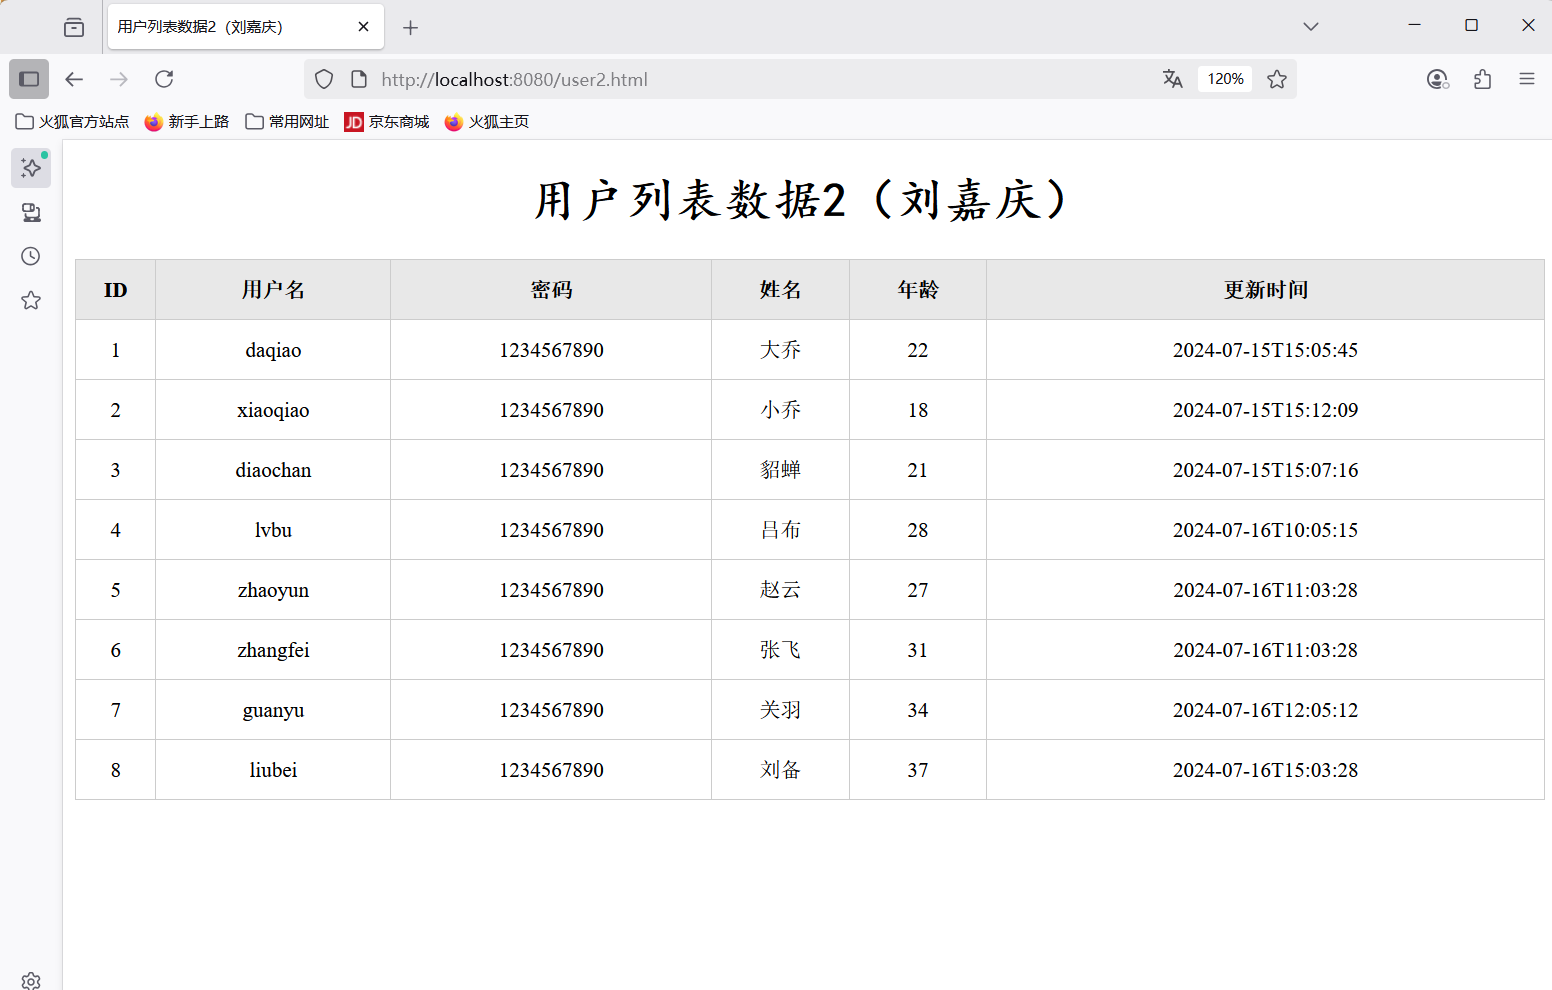The width and height of the screenshot is (1552, 990).
Task: Click the username cell liubei
Action: [x=273, y=770]
